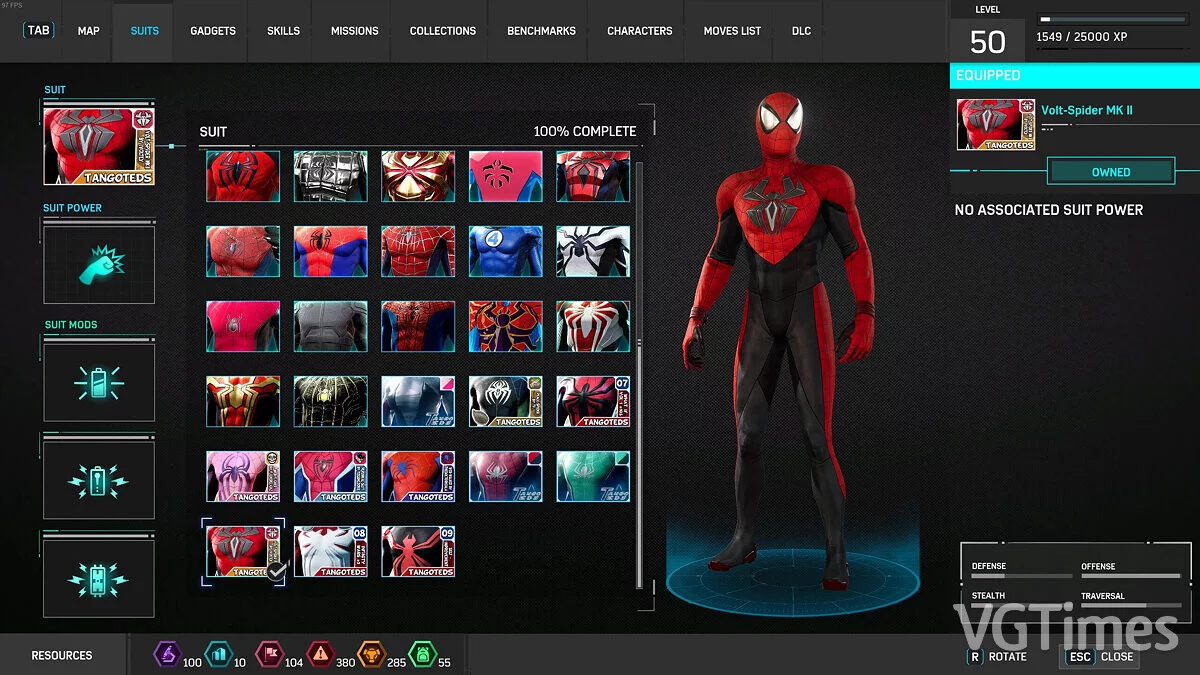Select the Suit Power fist icon
Image resolution: width=1200 pixels, height=675 pixels.
click(98, 263)
